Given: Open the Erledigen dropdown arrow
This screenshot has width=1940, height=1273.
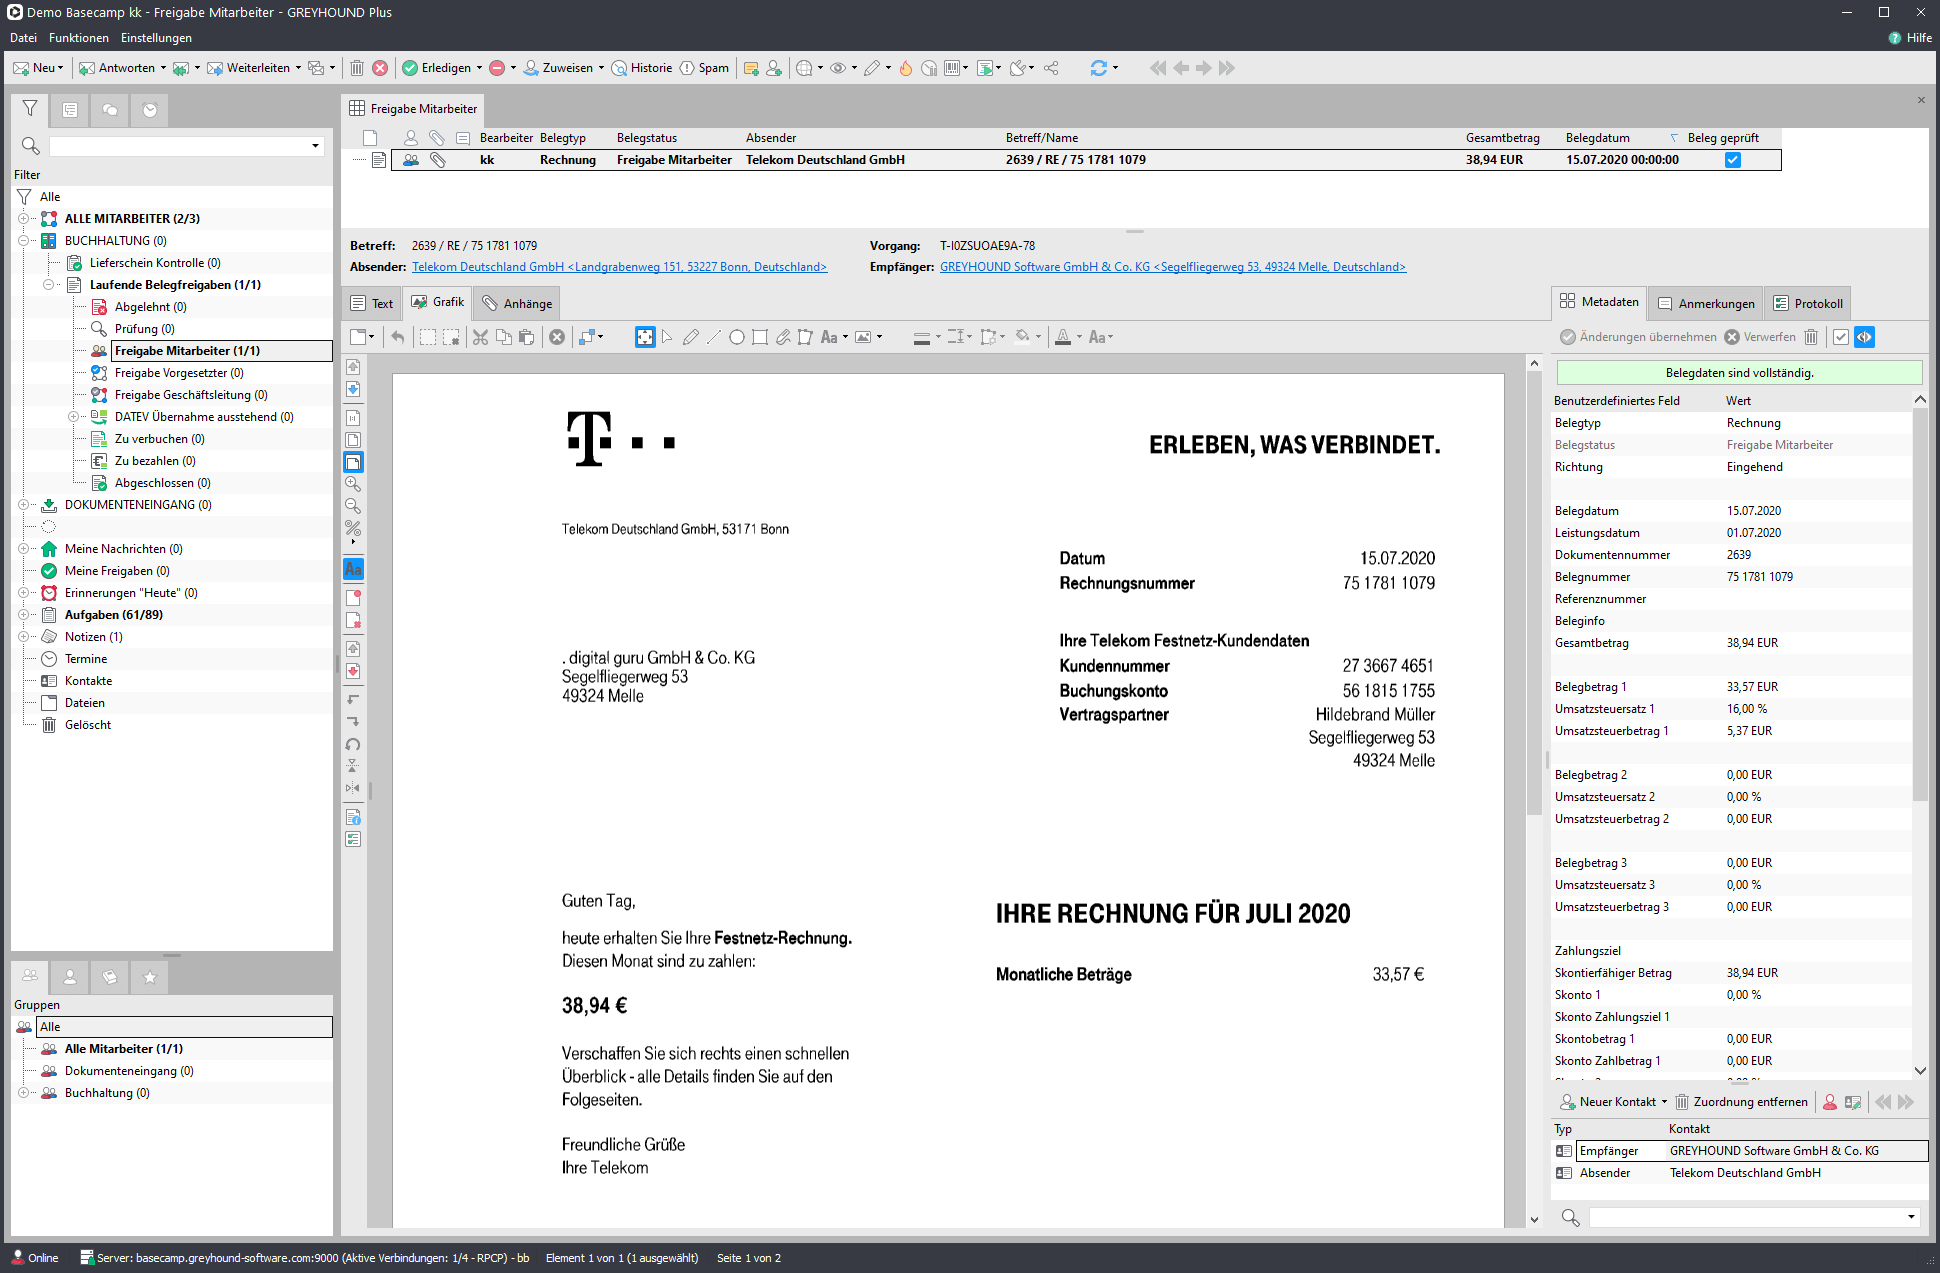Looking at the screenshot, I should pyautogui.click(x=479, y=68).
